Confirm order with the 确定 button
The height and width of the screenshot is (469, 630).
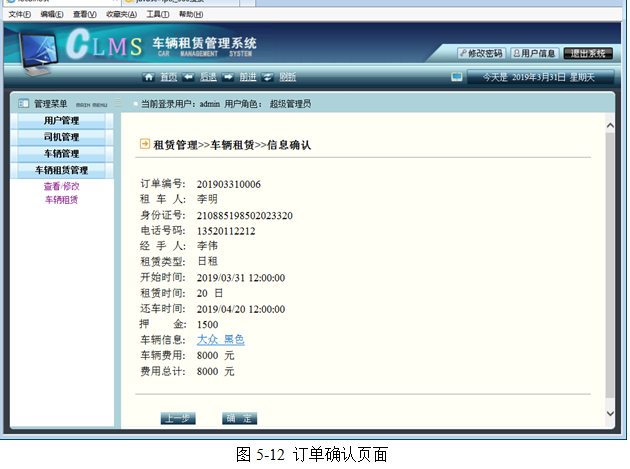tap(239, 418)
